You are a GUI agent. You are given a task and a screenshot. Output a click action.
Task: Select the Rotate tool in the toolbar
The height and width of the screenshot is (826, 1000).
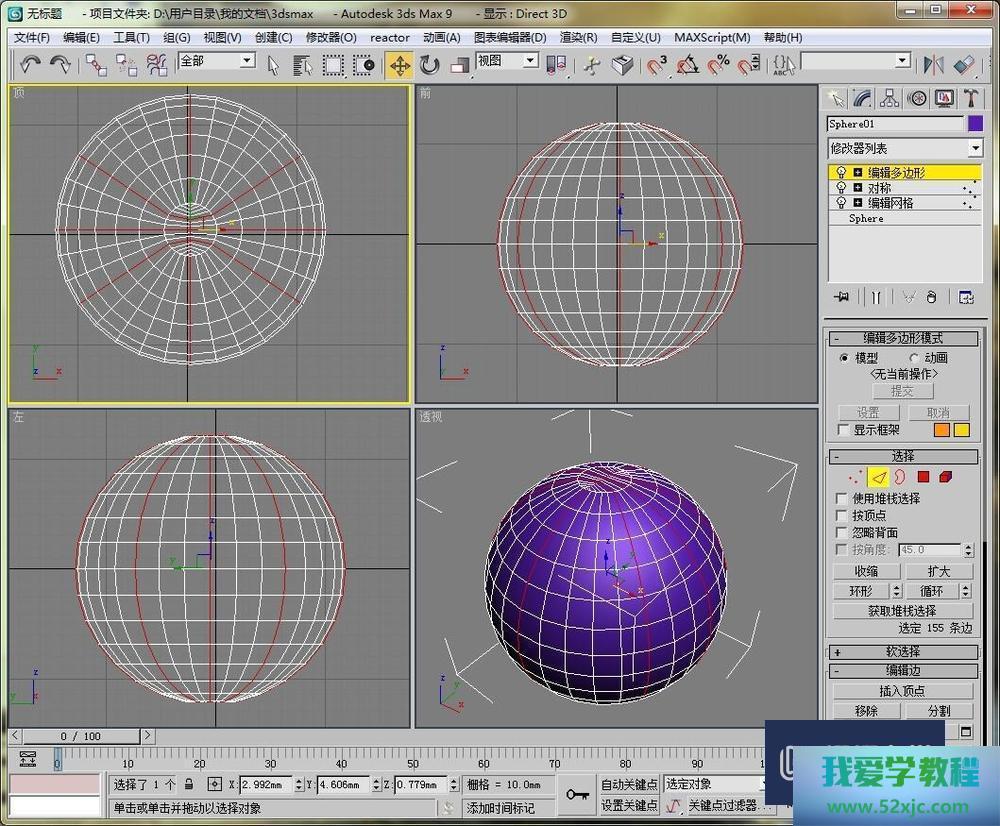coord(430,65)
